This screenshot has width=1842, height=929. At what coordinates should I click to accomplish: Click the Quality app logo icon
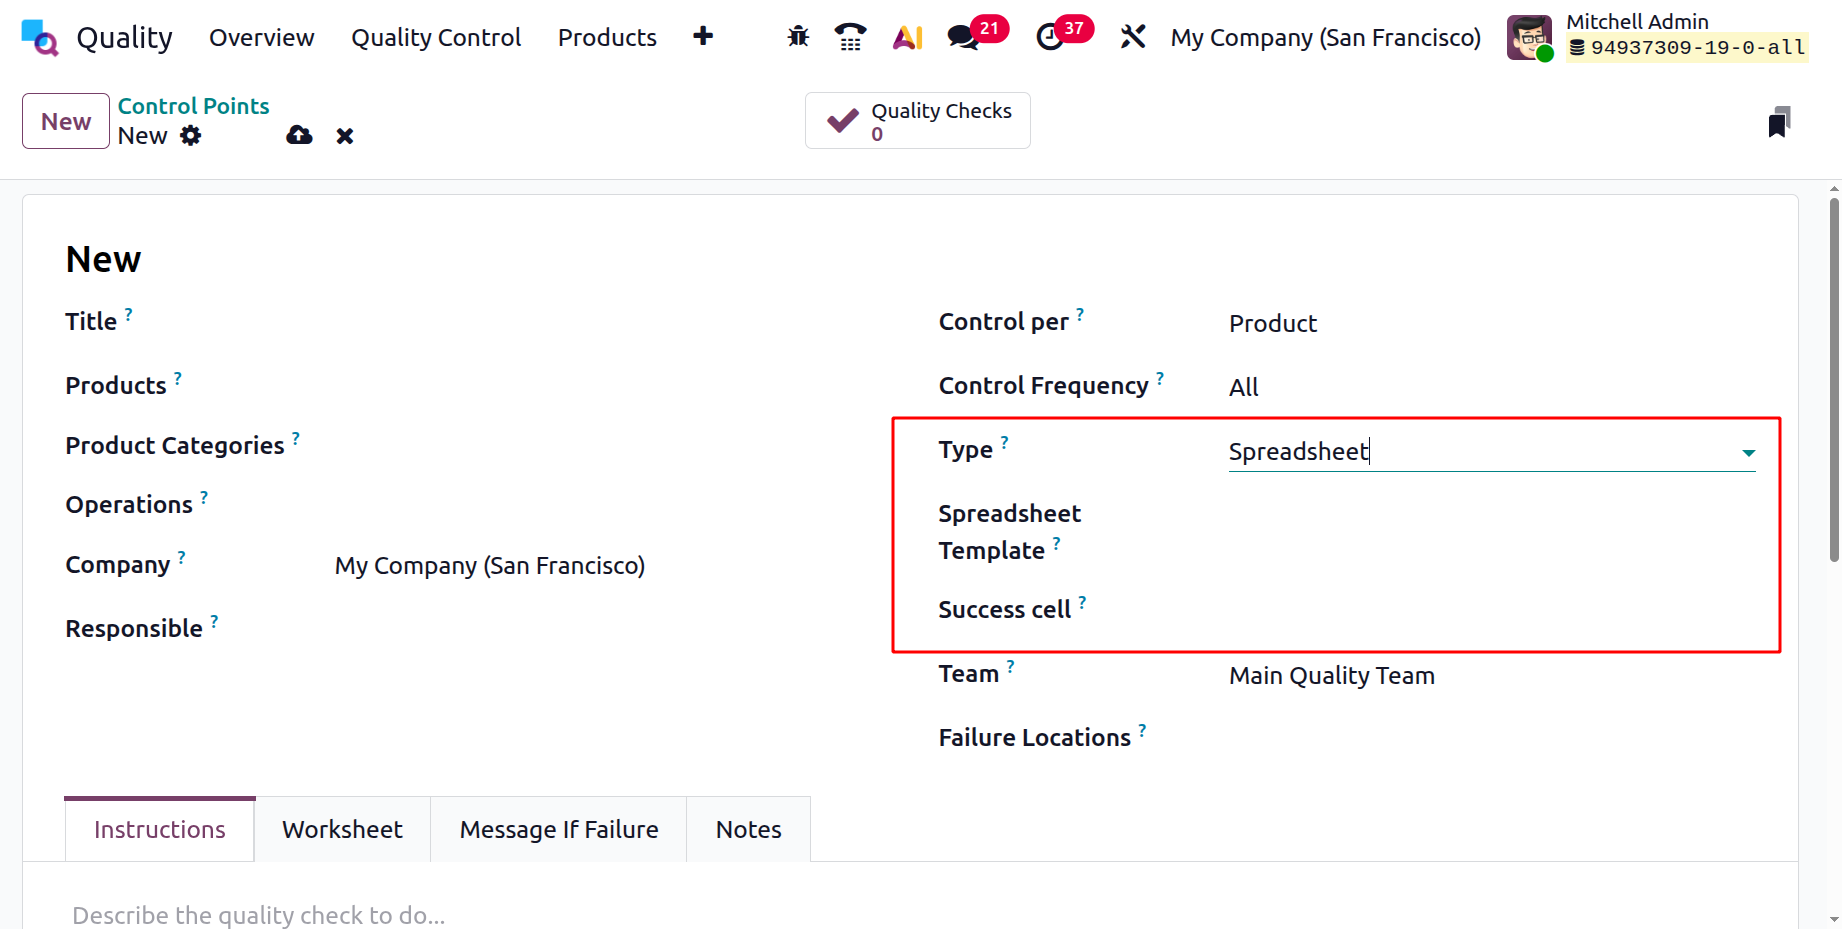coord(40,38)
